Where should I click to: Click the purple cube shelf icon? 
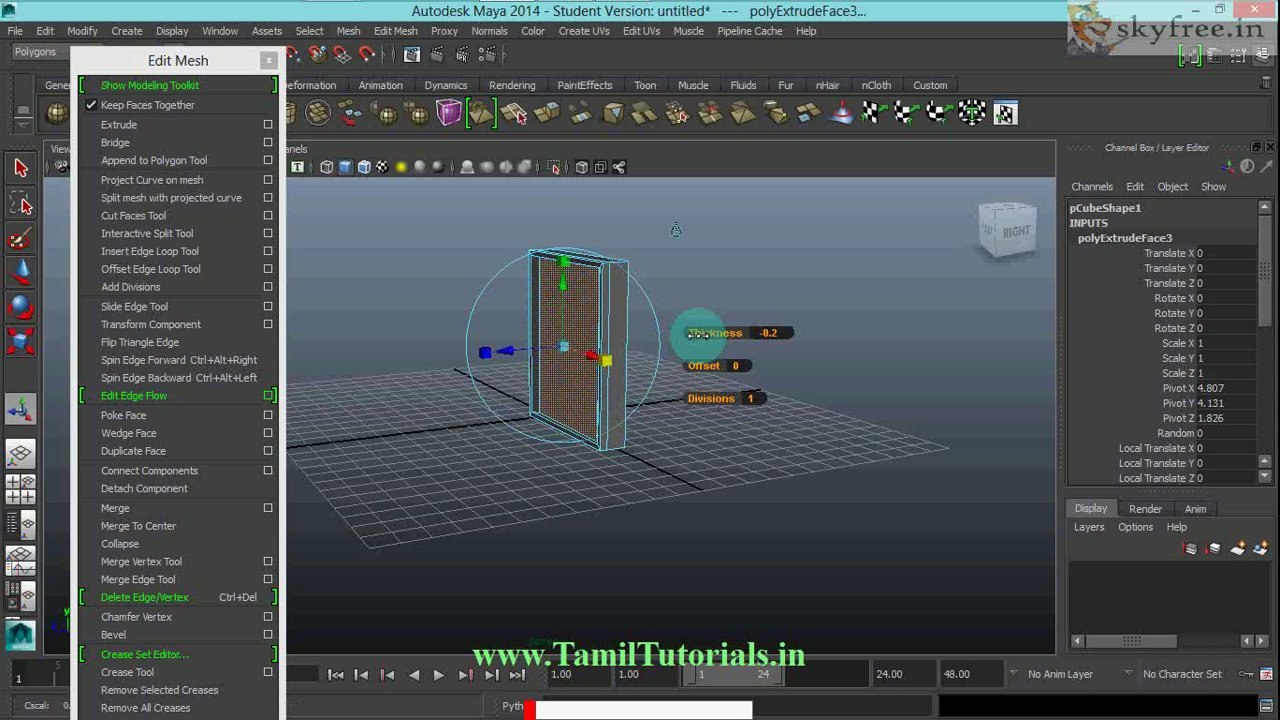click(448, 113)
